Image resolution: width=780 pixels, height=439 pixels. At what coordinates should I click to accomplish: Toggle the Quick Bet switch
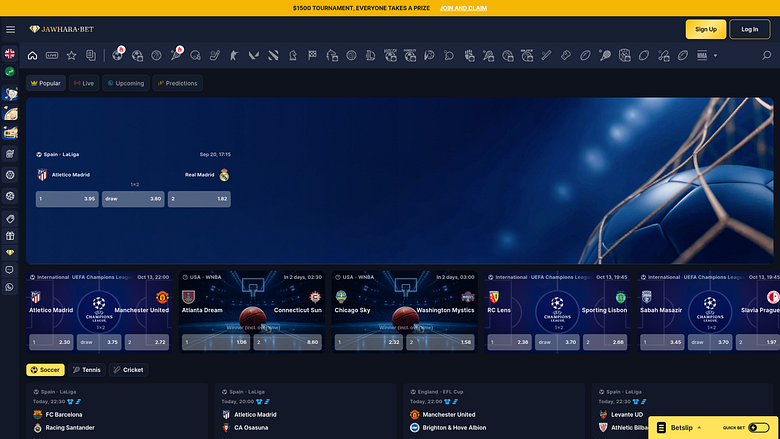pos(759,428)
